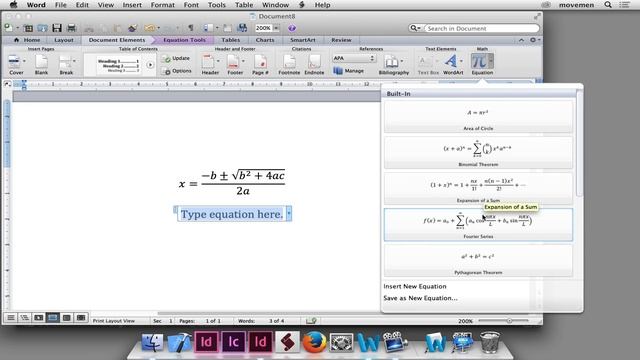
Task: Insert a page Break
Action: [65, 64]
